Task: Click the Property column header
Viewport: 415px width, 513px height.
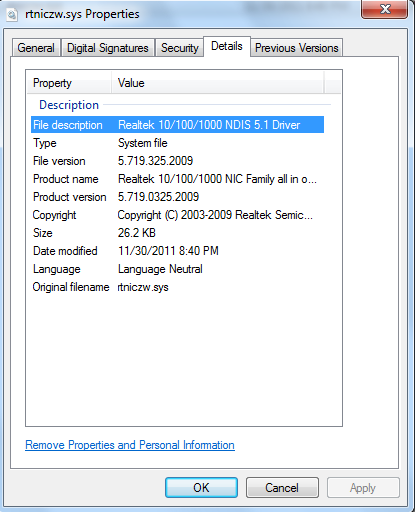Action: pyautogui.click(x=69, y=83)
